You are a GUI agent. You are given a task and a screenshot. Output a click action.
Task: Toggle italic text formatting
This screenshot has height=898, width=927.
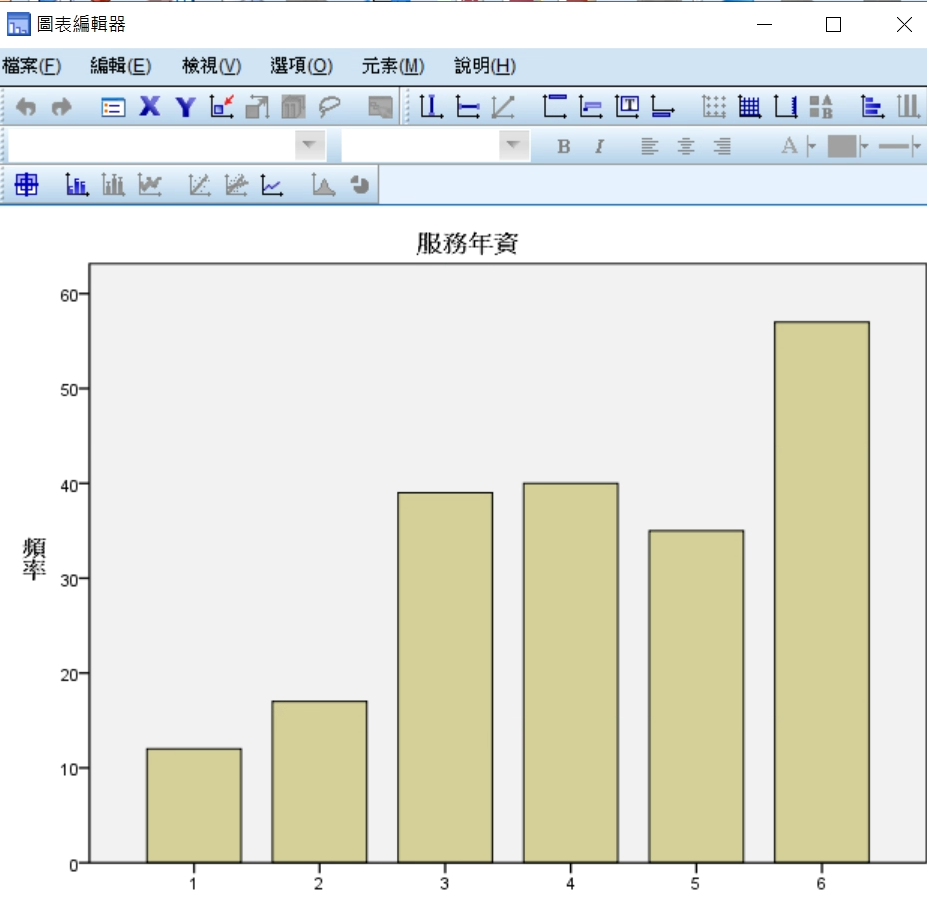click(x=599, y=147)
